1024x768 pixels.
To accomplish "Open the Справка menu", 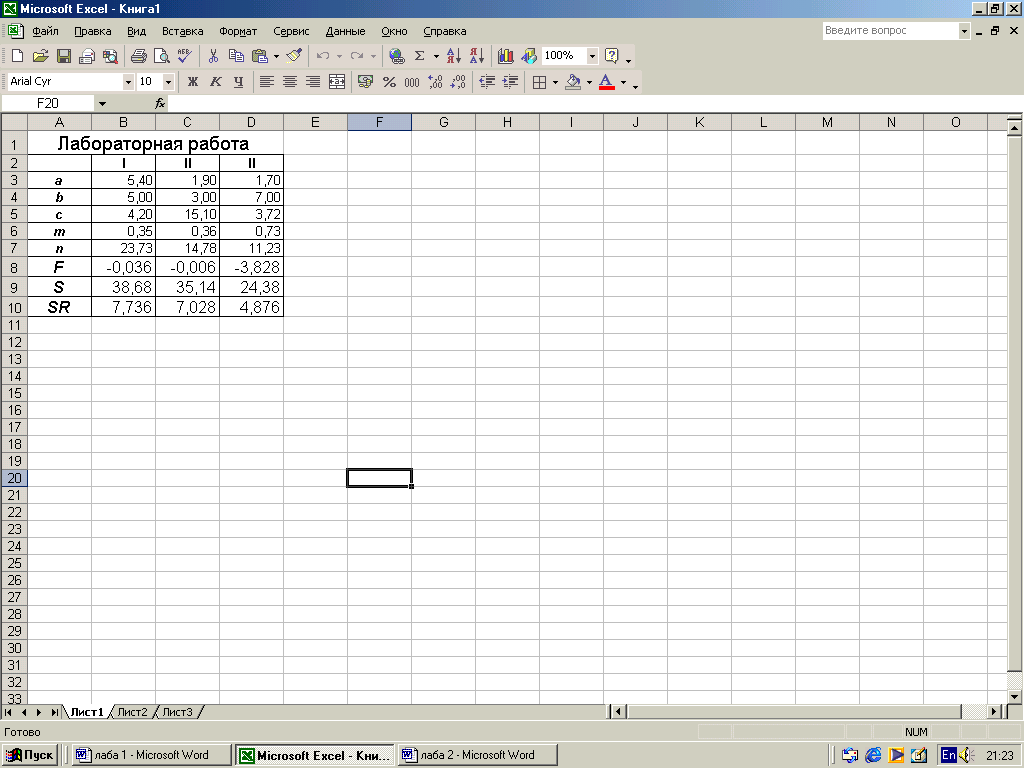I will pos(445,31).
